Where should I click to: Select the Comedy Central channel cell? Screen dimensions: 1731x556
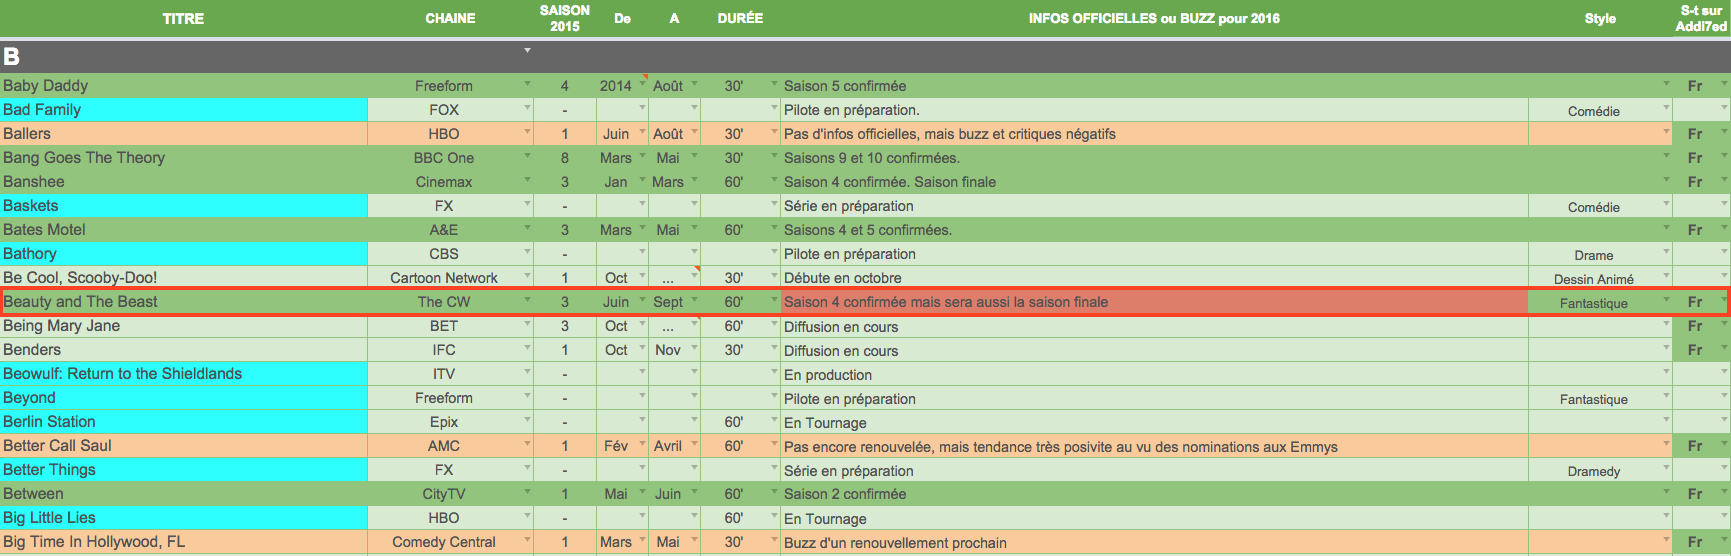[x=444, y=542]
